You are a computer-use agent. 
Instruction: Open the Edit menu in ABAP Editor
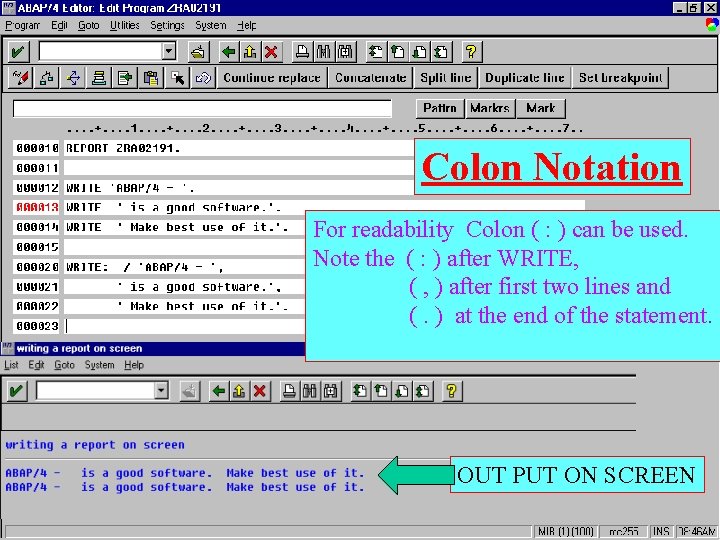[x=59, y=25]
